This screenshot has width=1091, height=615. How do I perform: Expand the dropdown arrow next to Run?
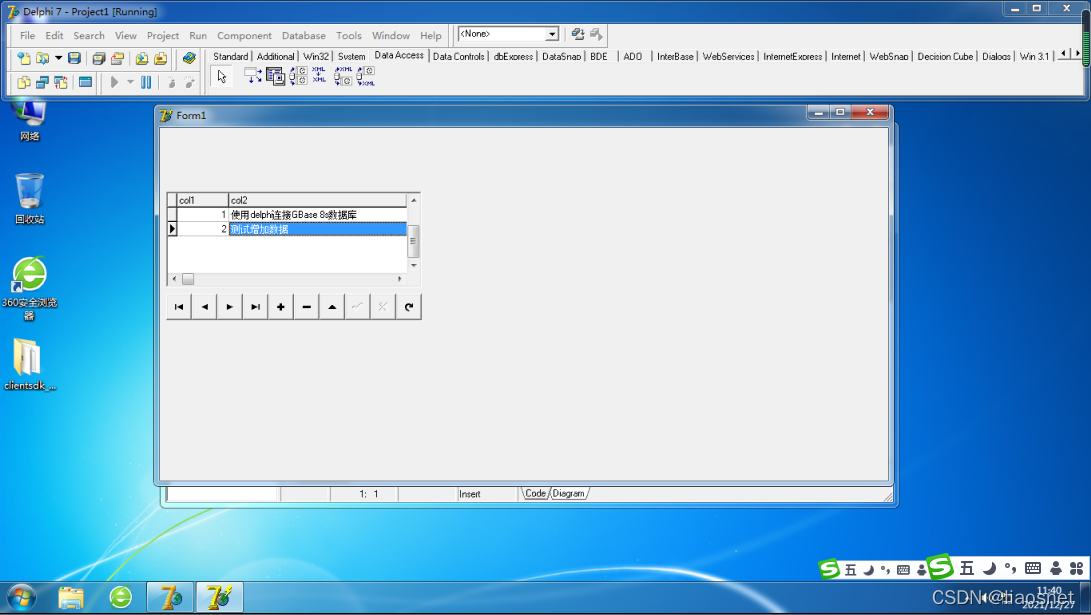point(130,82)
